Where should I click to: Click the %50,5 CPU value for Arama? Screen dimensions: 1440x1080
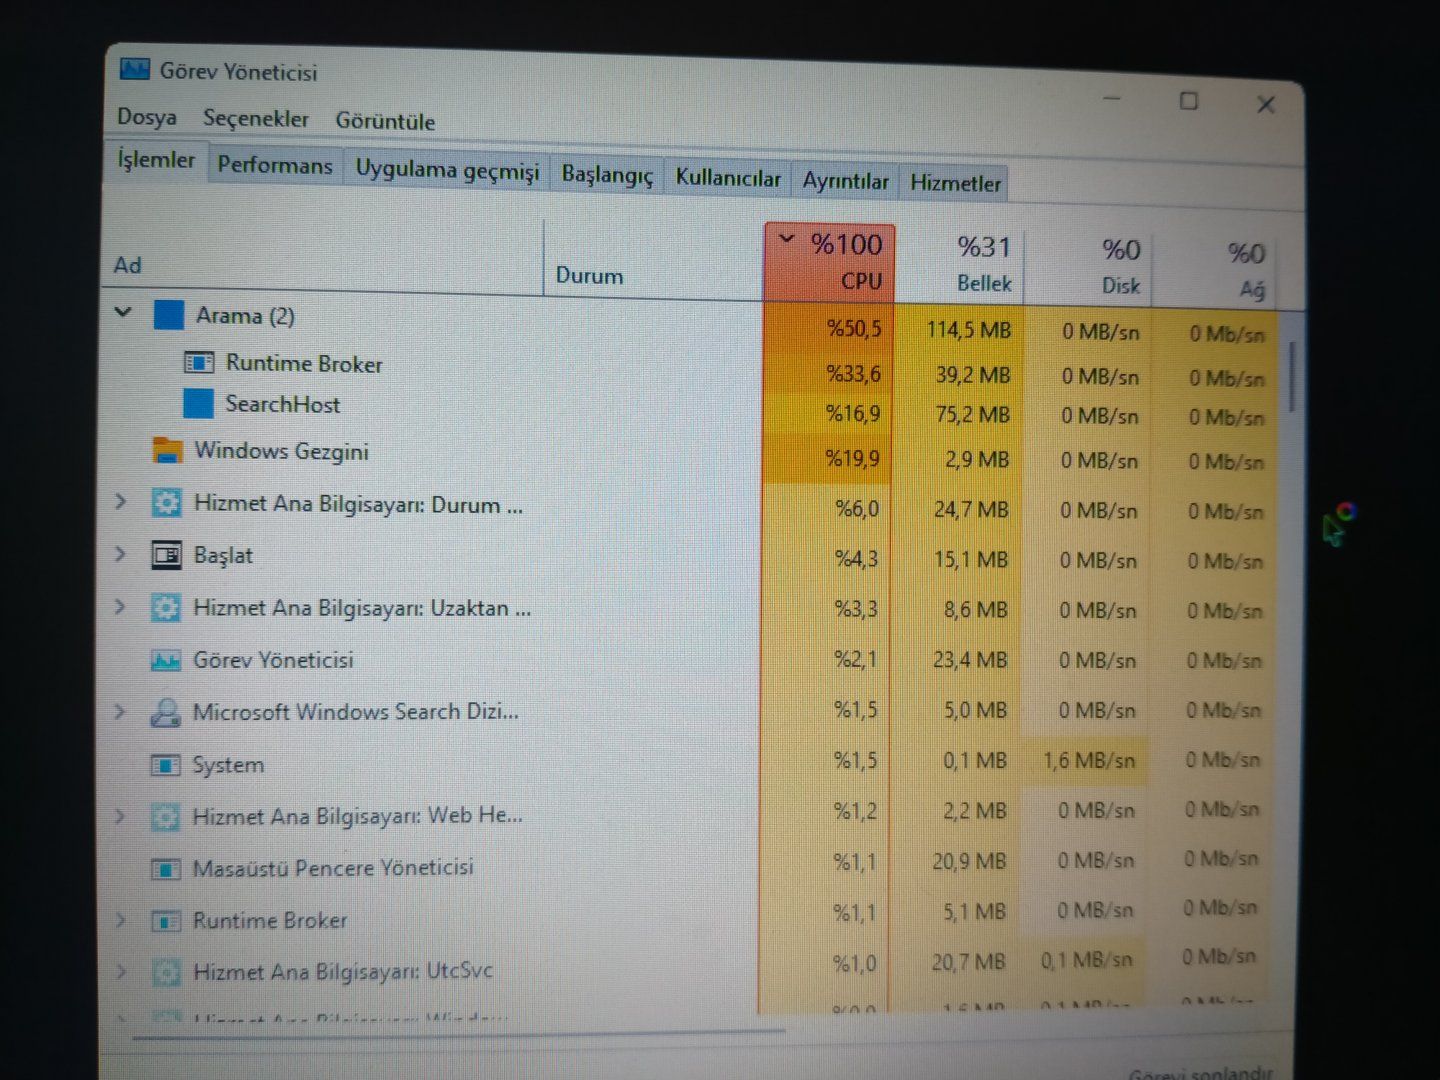point(854,329)
